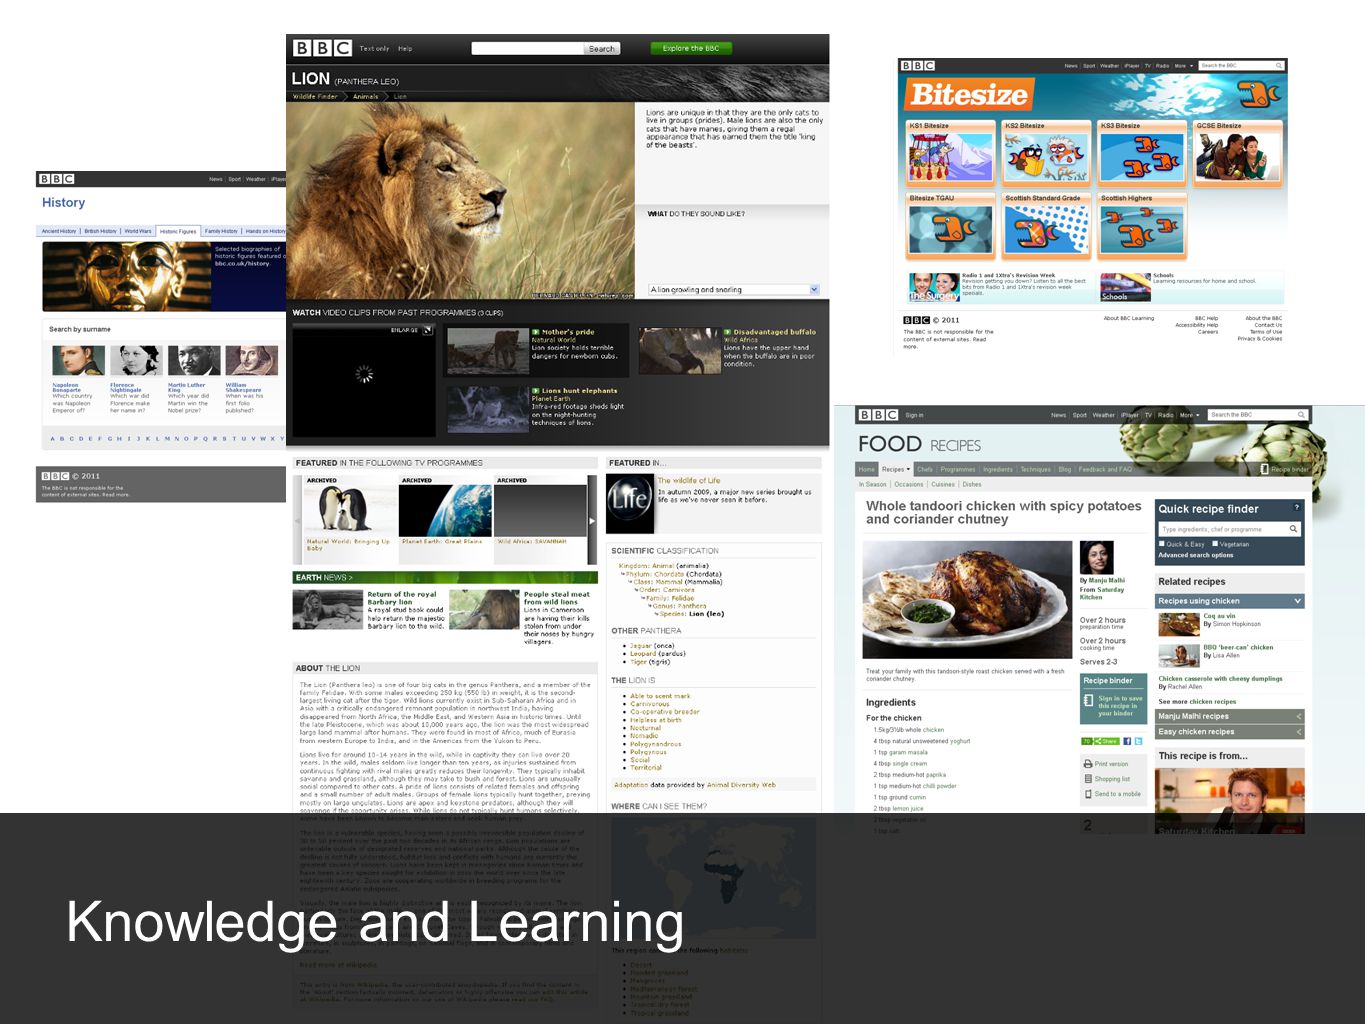Open the Historic Figures tab on History page
This screenshot has width=1365, height=1024.
pos(178,231)
